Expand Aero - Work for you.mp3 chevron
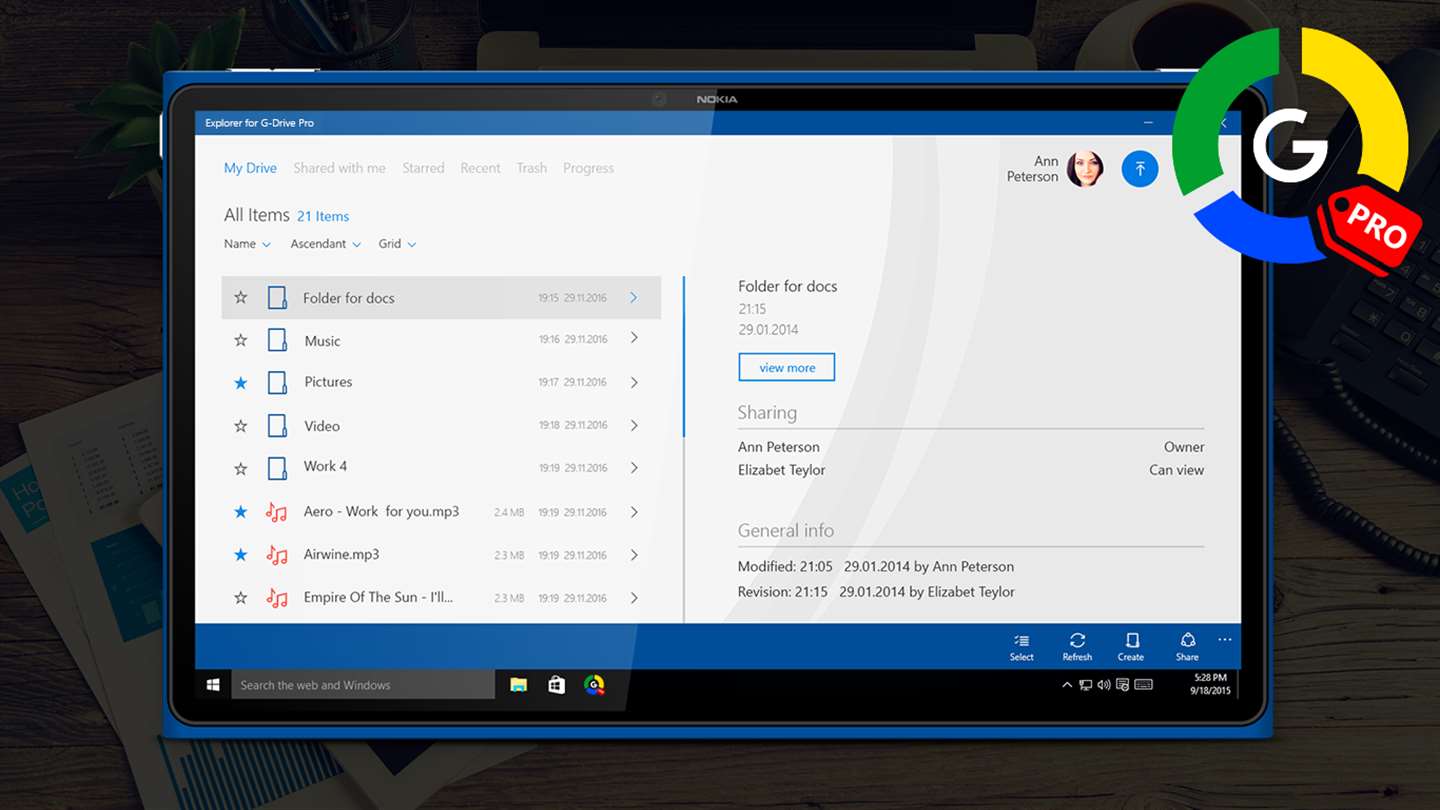Viewport: 1440px width, 810px height. point(634,512)
